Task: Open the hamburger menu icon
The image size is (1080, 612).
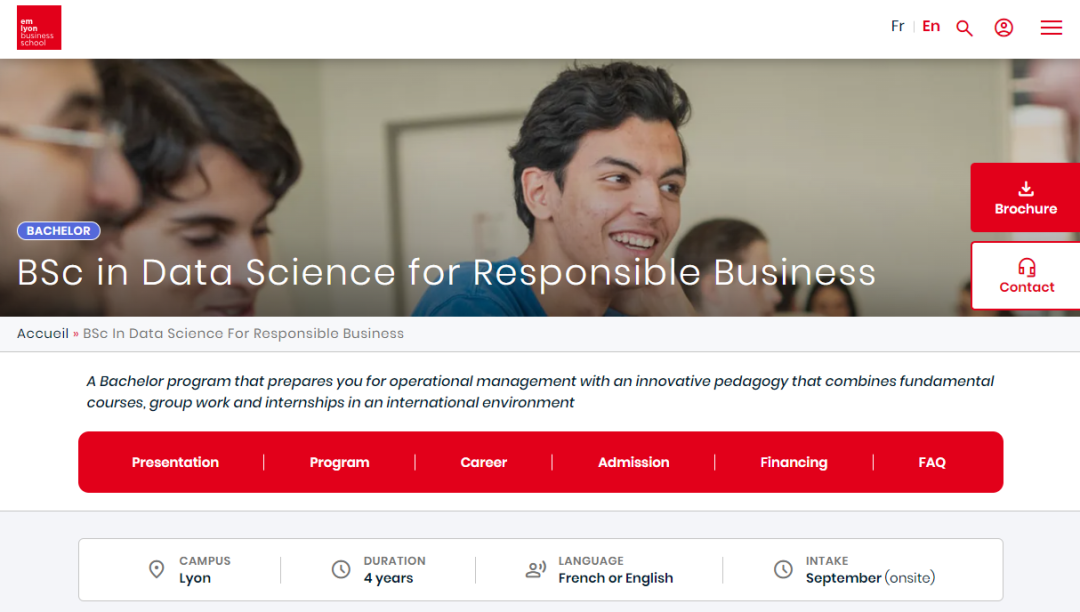Action: pyautogui.click(x=1051, y=28)
